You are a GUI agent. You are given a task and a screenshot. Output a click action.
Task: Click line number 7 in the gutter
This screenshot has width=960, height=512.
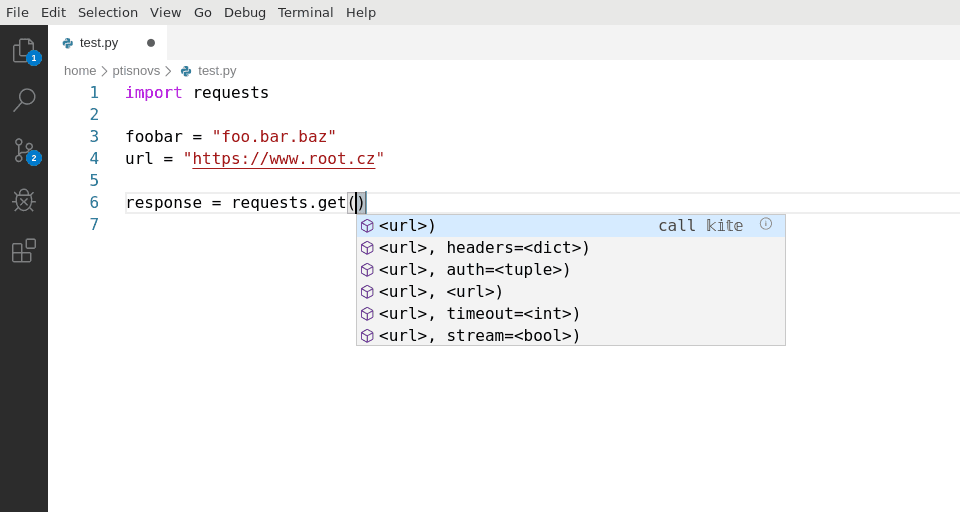coord(94,224)
